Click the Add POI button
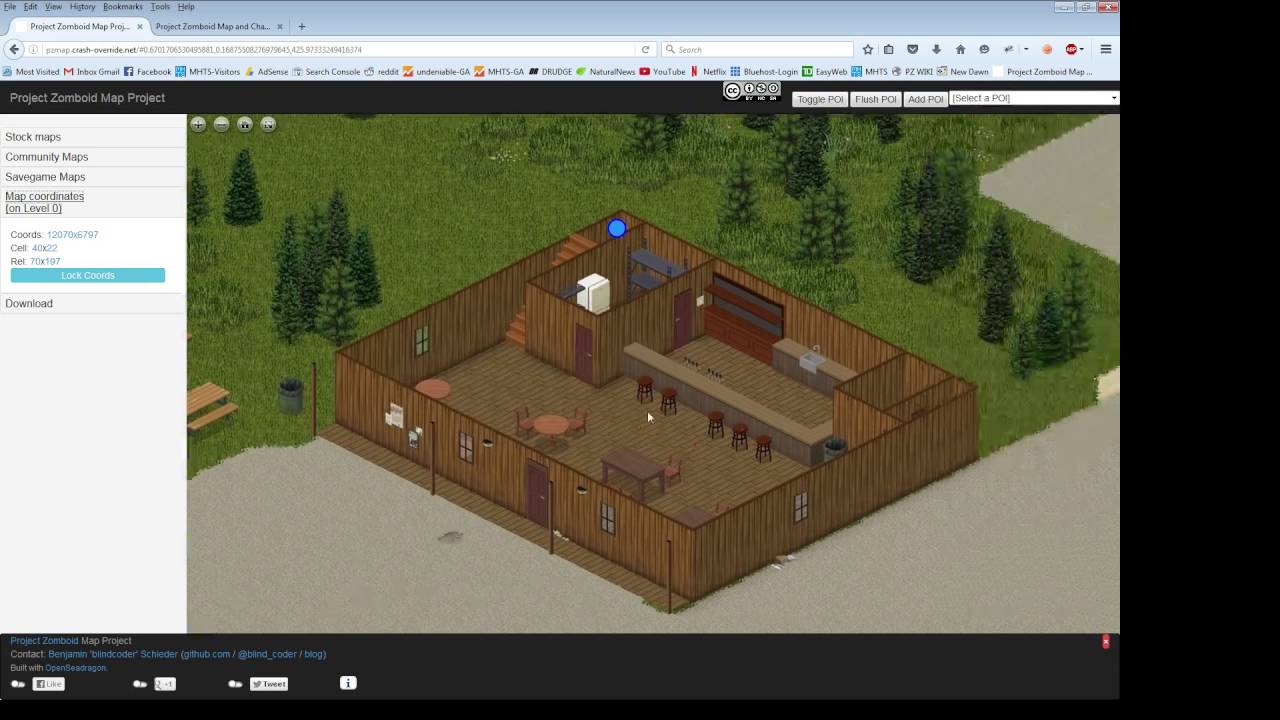The width and height of the screenshot is (1280, 720). pyautogui.click(x=925, y=99)
